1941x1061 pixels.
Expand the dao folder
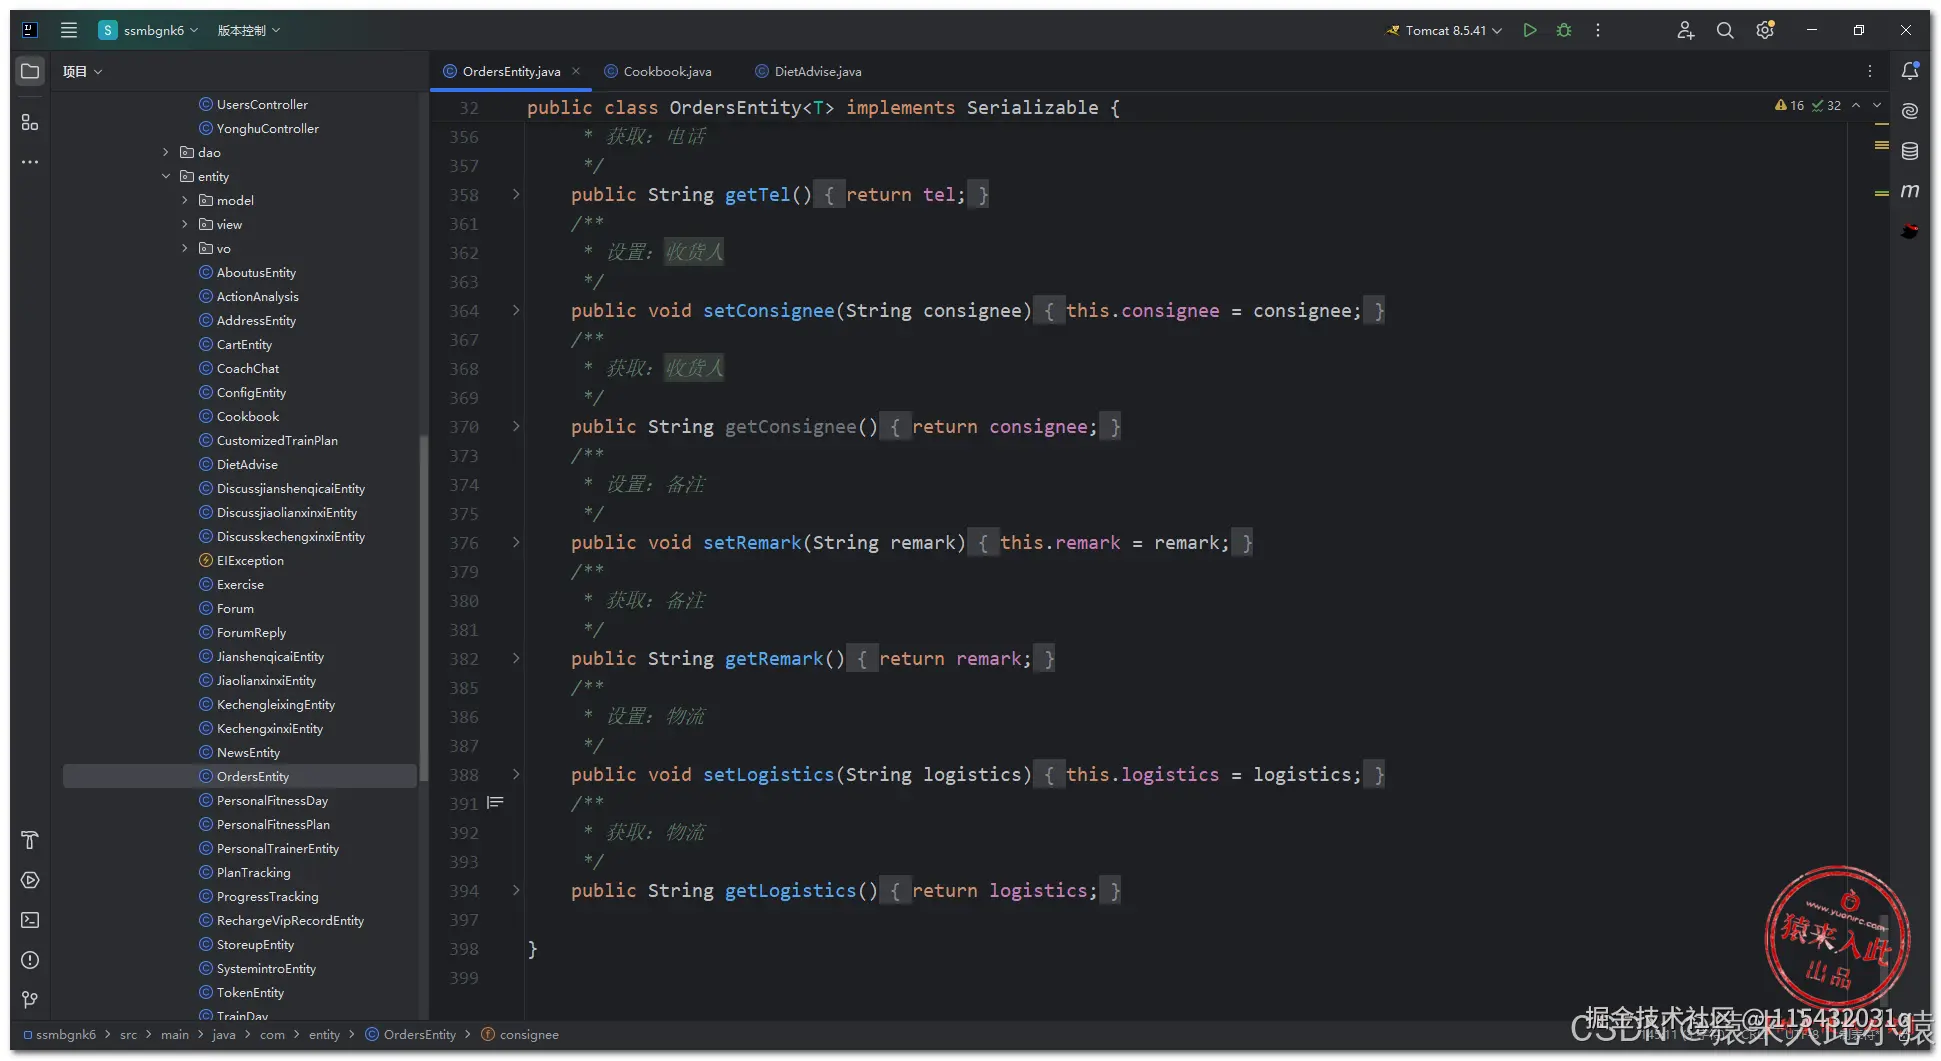point(166,152)
